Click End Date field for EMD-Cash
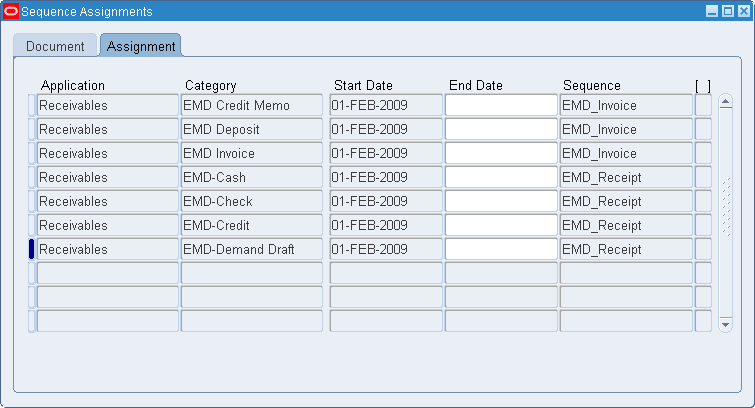The width and height of the screenshot is (755, 408). 501,177
